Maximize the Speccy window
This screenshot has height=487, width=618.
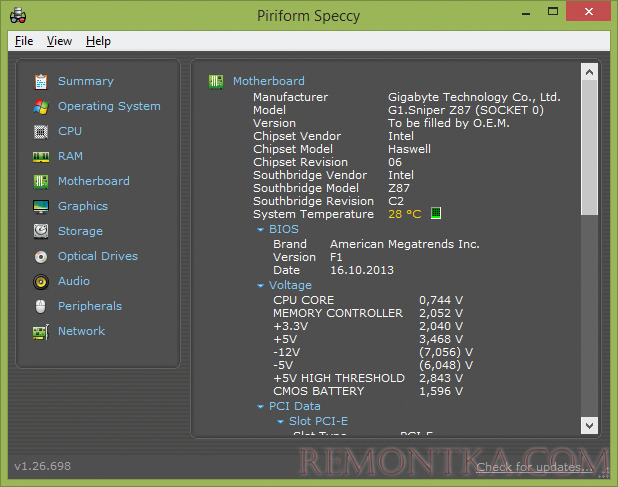(x=553, y=12)
